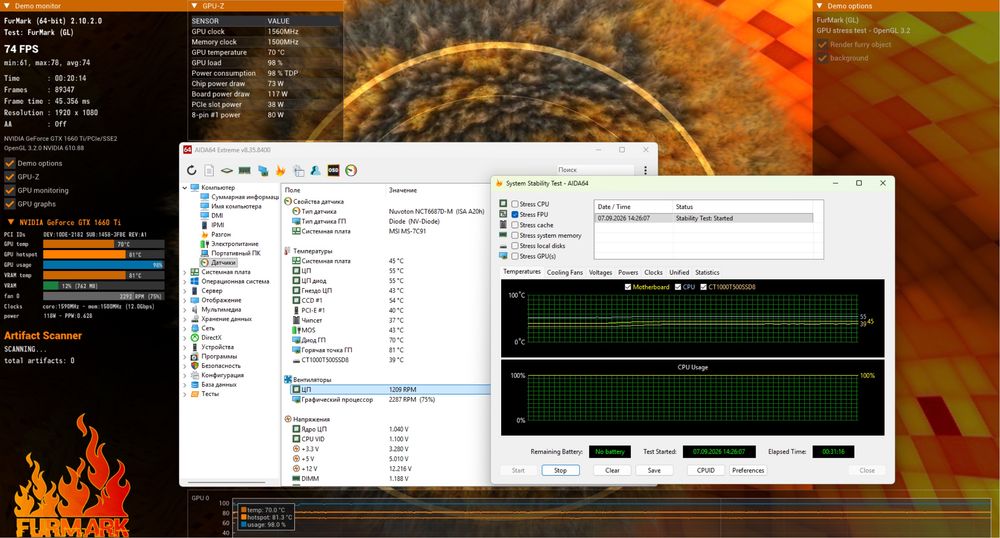The height and width of the screenshot is (538, 1000).
Task: Open the report page icon in AIDA64 toolbar
Action: point(209,170)
